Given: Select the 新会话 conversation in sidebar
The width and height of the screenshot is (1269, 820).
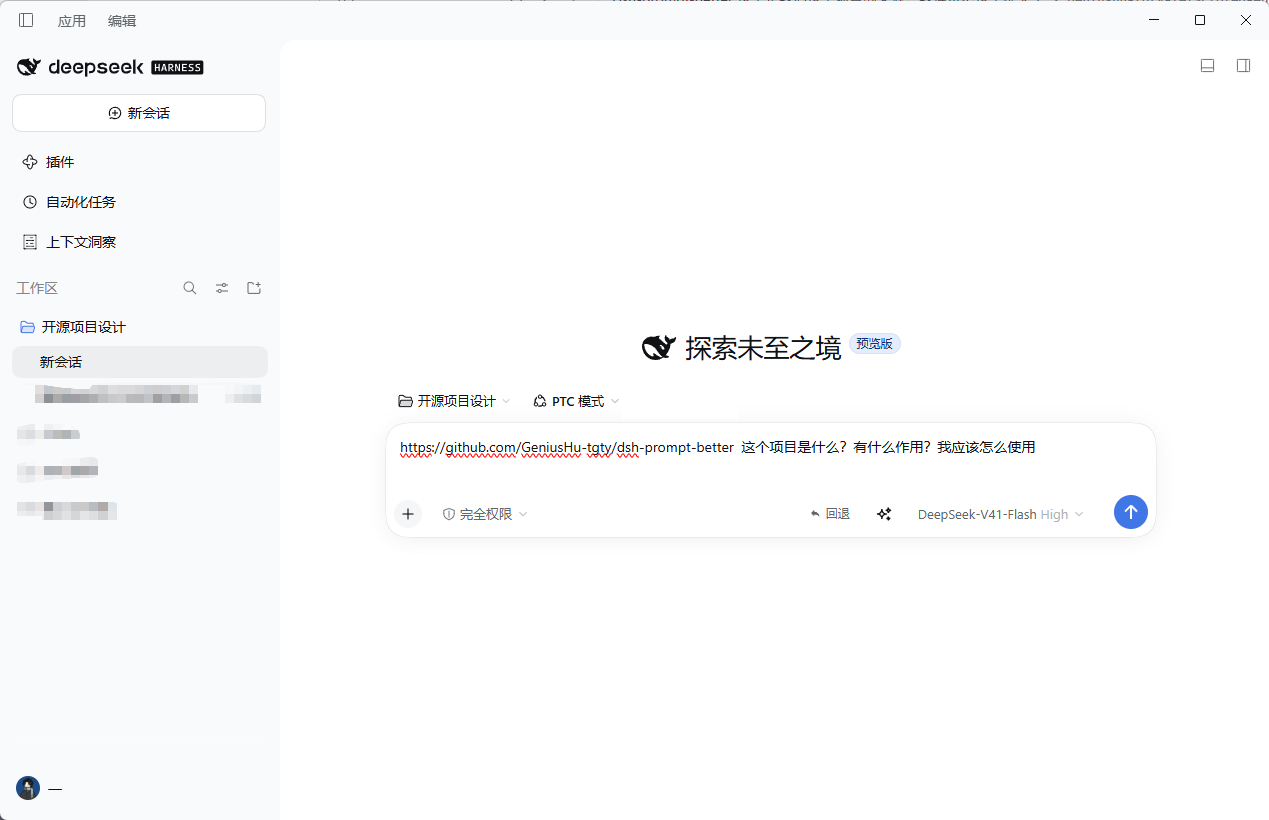Looking at the screenshot, I should click(x=139, y=362).
